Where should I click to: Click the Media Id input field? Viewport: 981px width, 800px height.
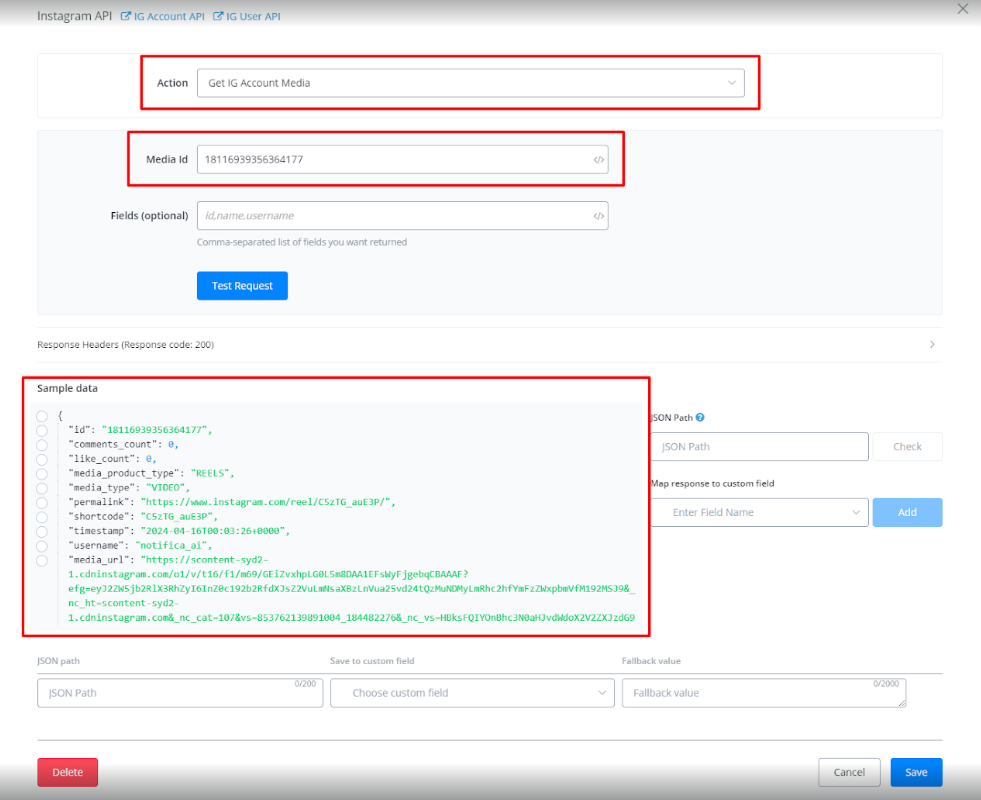(x=390, y=160)
